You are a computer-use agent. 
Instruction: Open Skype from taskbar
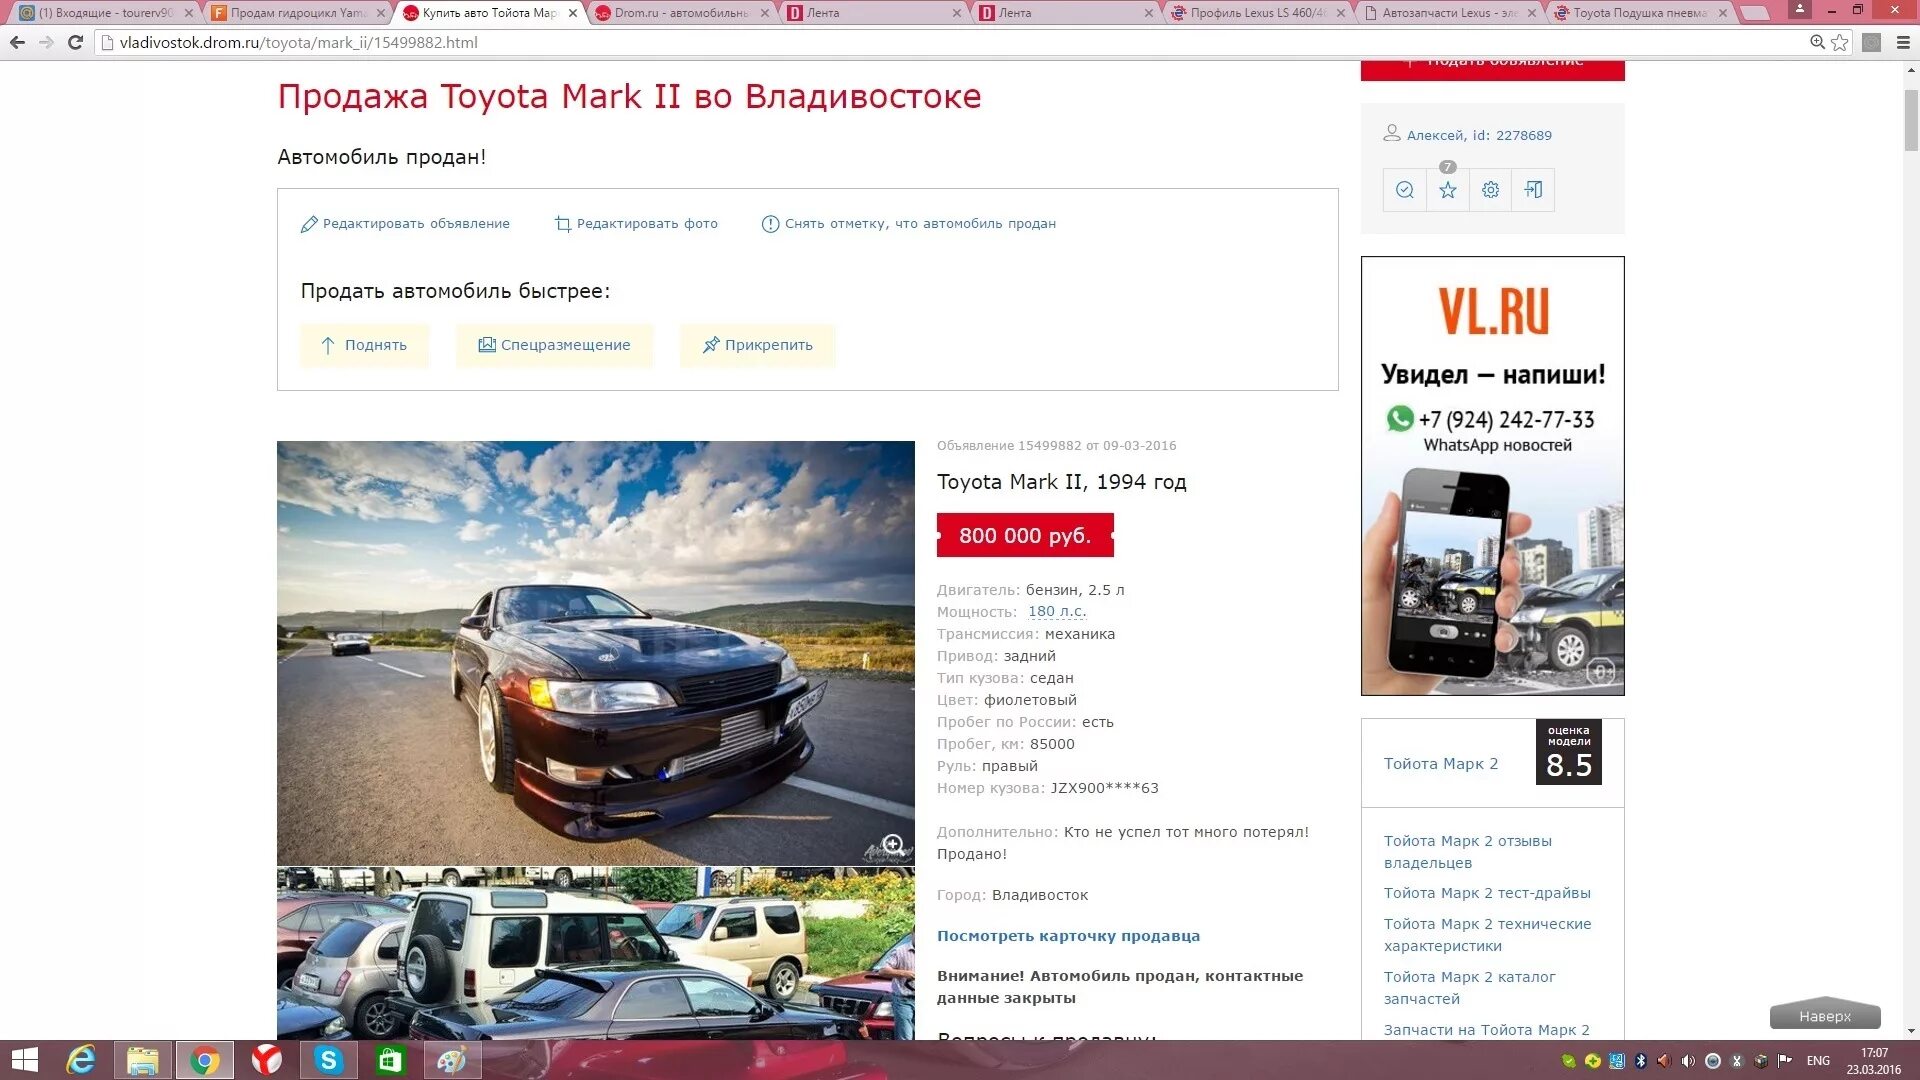coord(329,1060)
